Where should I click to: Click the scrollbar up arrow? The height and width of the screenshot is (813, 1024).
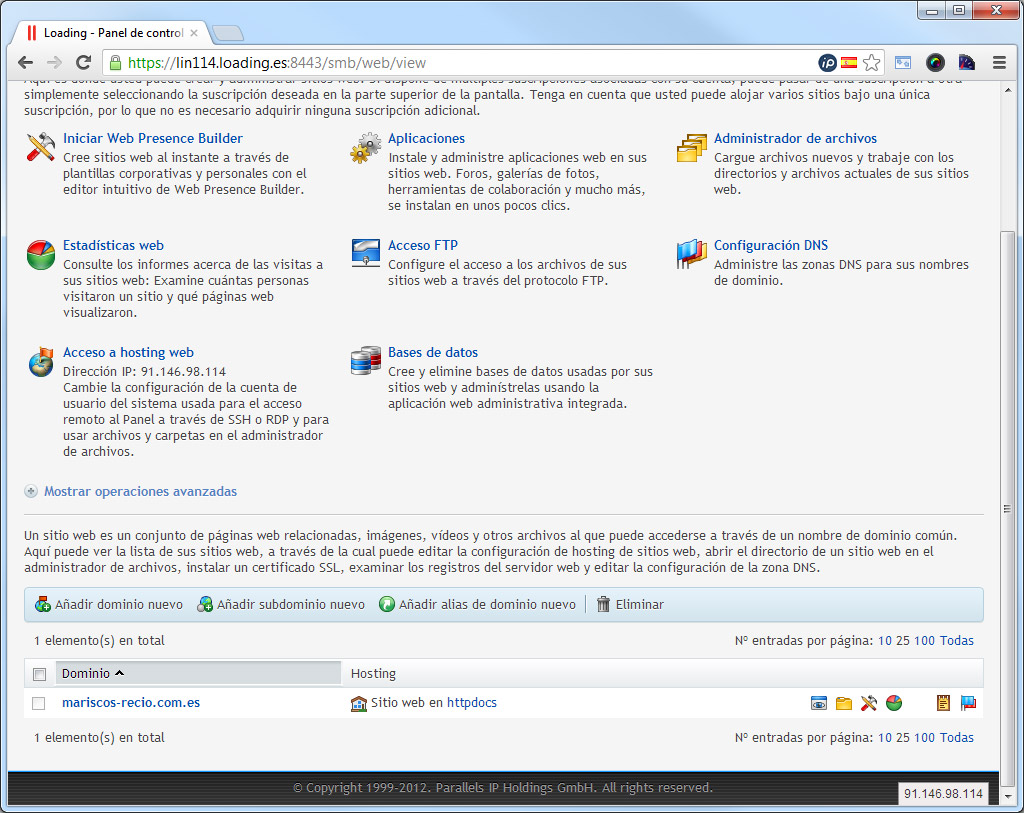point(1008,89)
